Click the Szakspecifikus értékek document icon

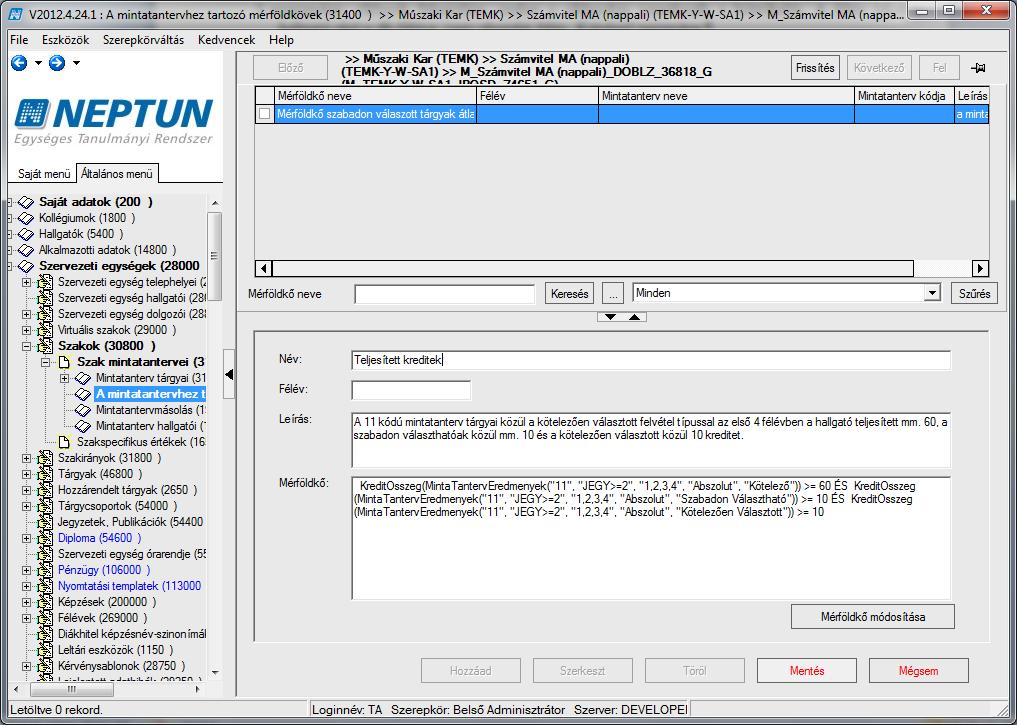click(64, 442)
